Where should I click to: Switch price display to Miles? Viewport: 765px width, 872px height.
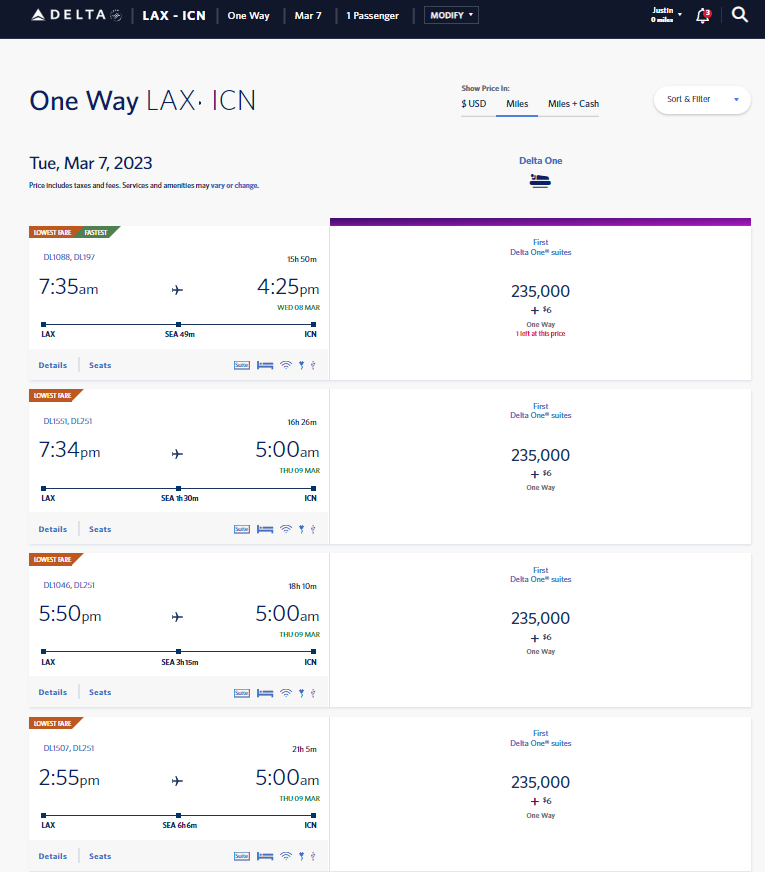[x=516, y=103]
